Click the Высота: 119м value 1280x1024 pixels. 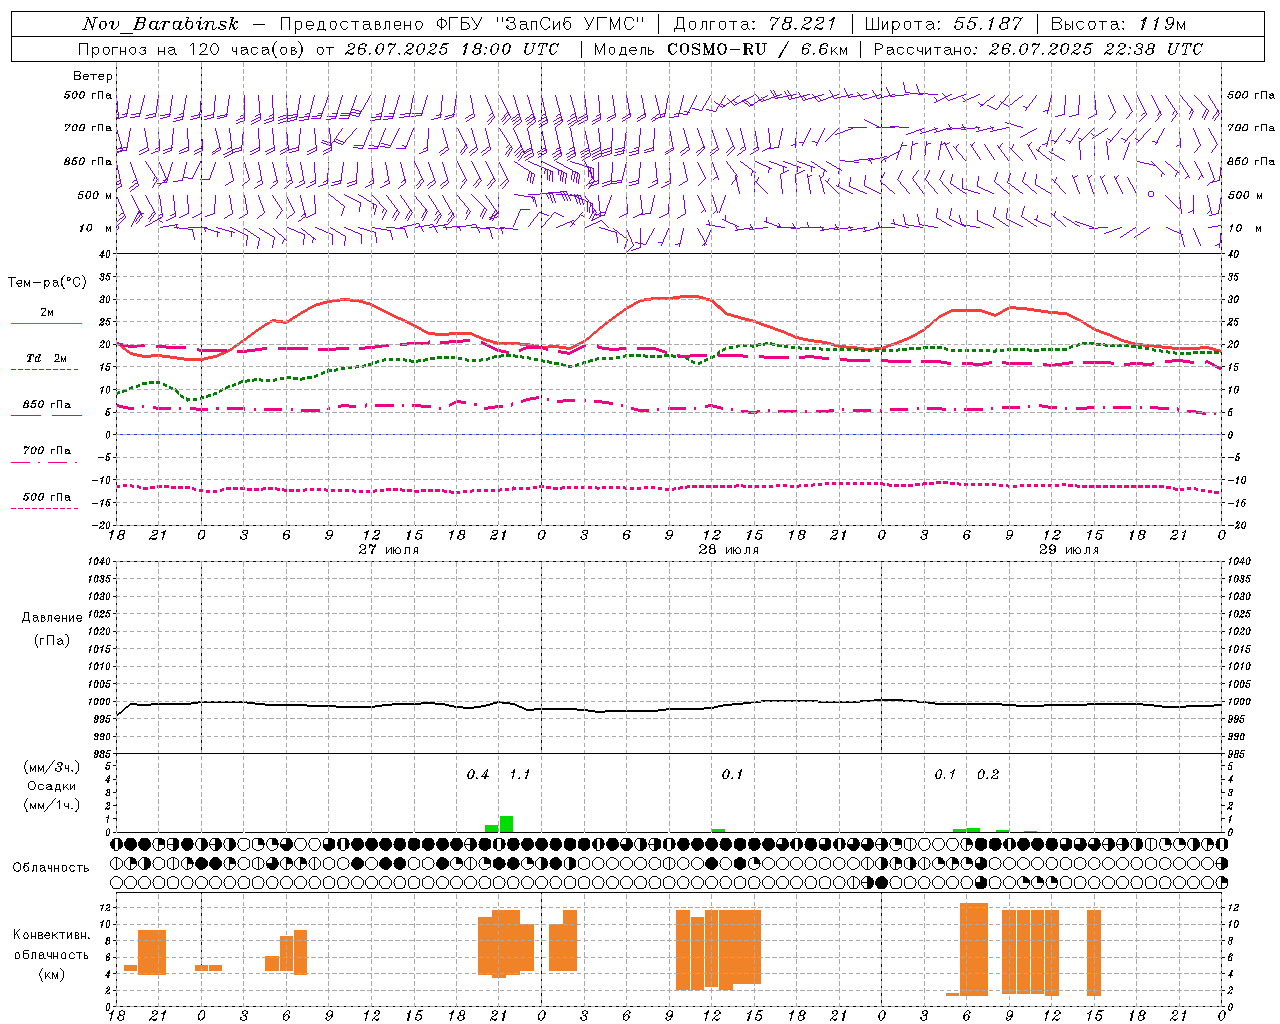pos(1118,24)
